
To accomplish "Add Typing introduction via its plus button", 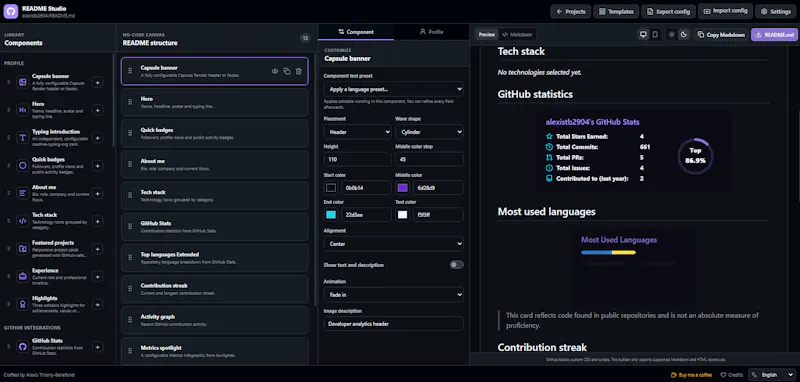I will click(97, 138).
